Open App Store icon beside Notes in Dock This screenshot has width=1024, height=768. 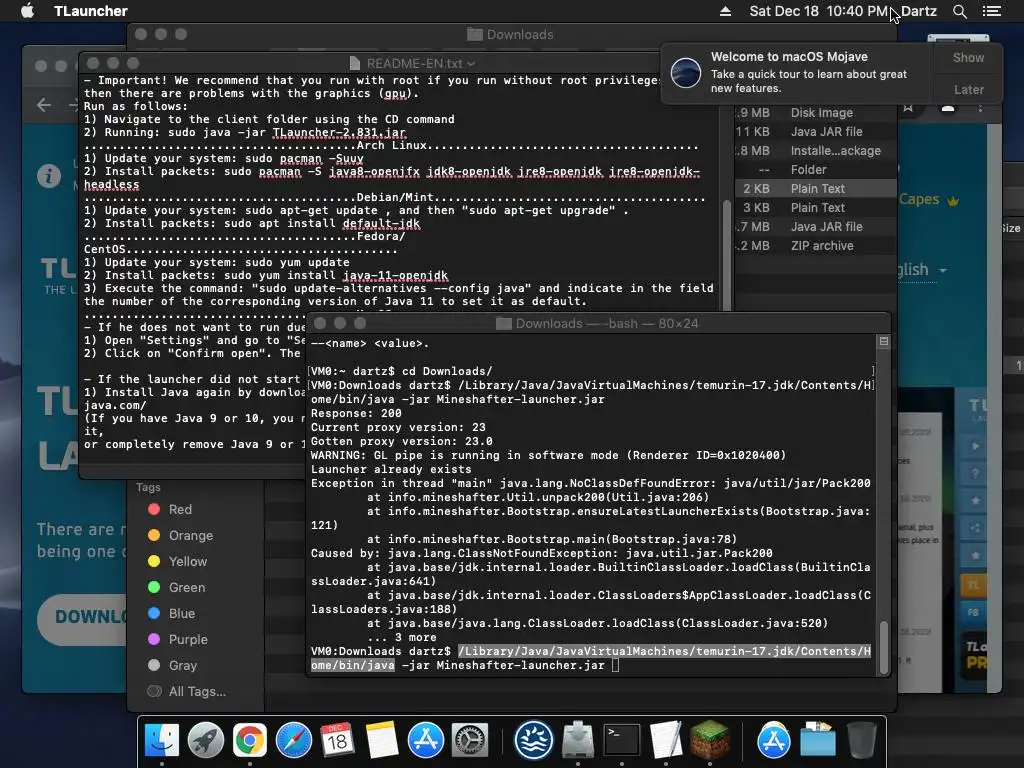pos(426,741)
